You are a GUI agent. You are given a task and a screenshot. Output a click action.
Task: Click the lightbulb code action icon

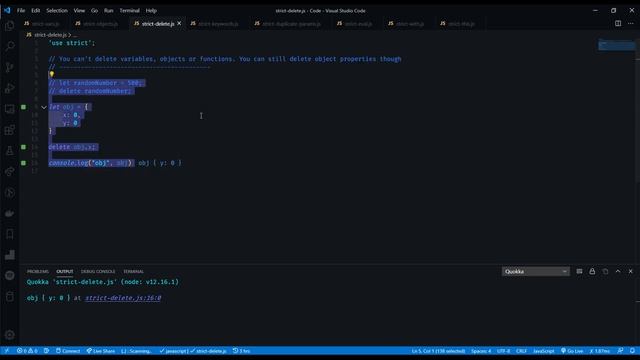(x=51, y=74)
